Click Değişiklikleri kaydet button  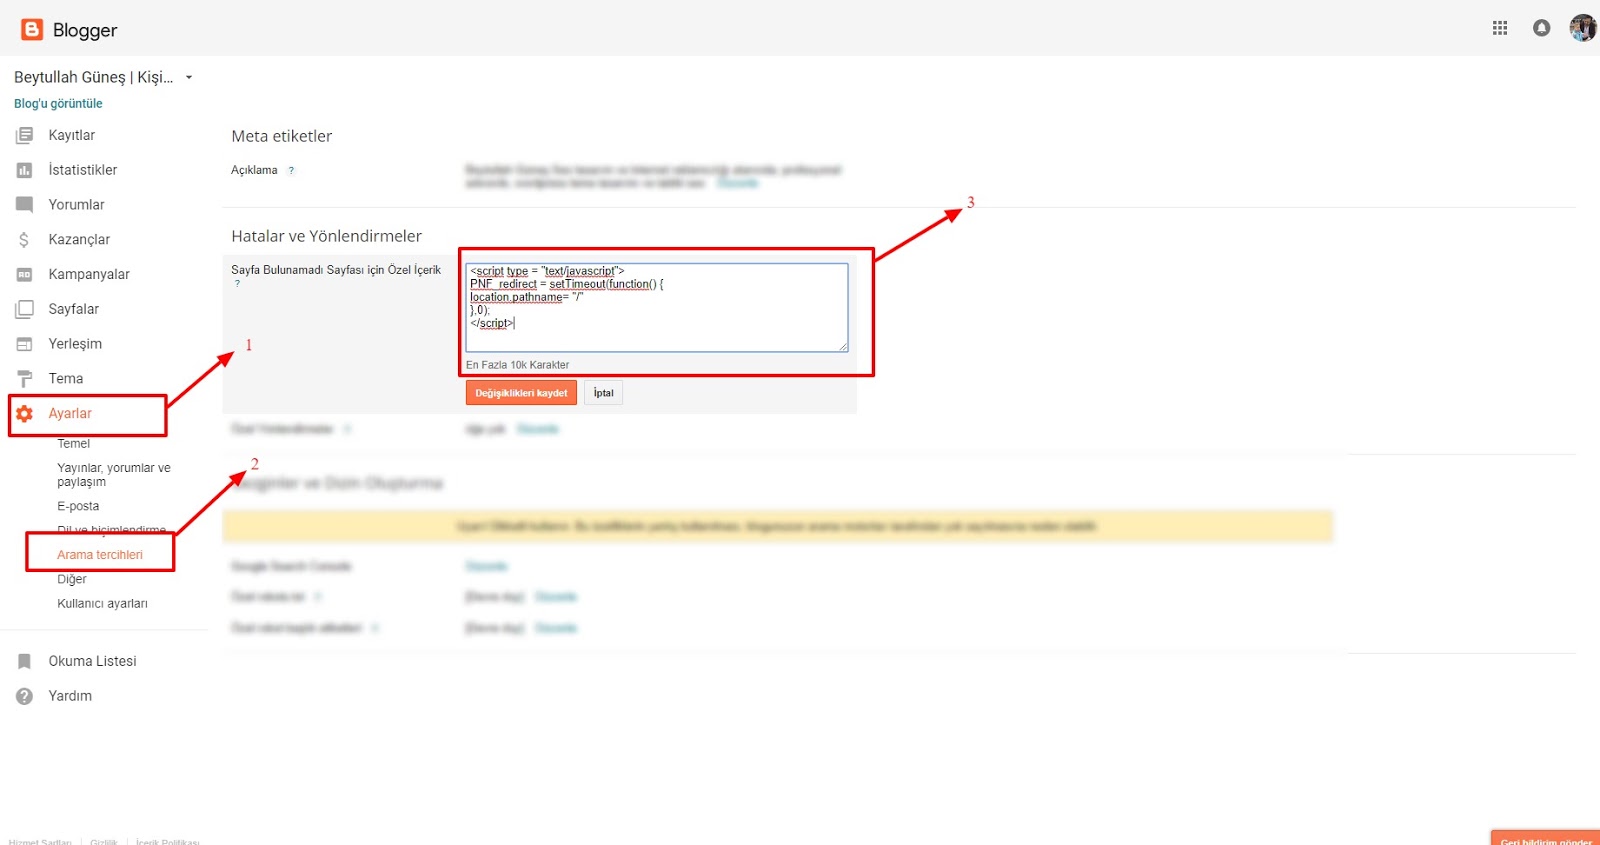click(x=521, y=393)
